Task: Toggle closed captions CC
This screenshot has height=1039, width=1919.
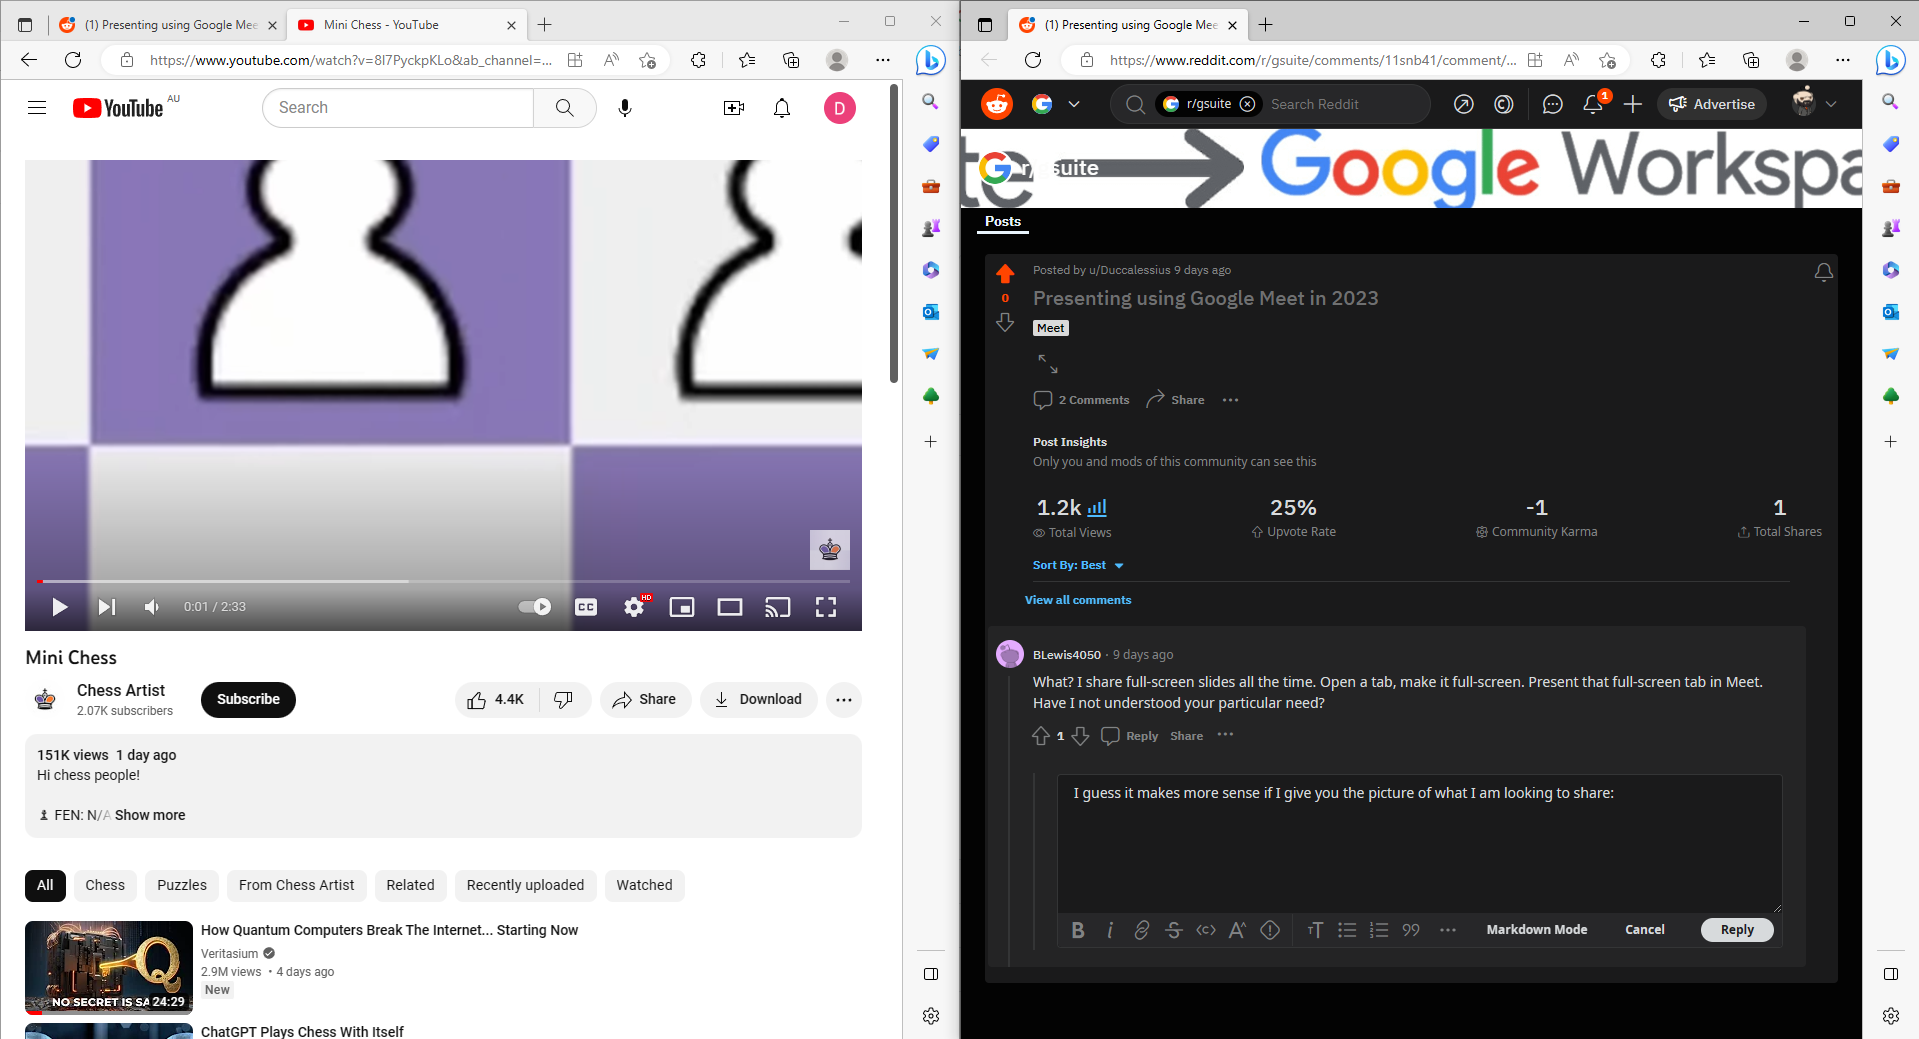Action: (x=586, y=607)
